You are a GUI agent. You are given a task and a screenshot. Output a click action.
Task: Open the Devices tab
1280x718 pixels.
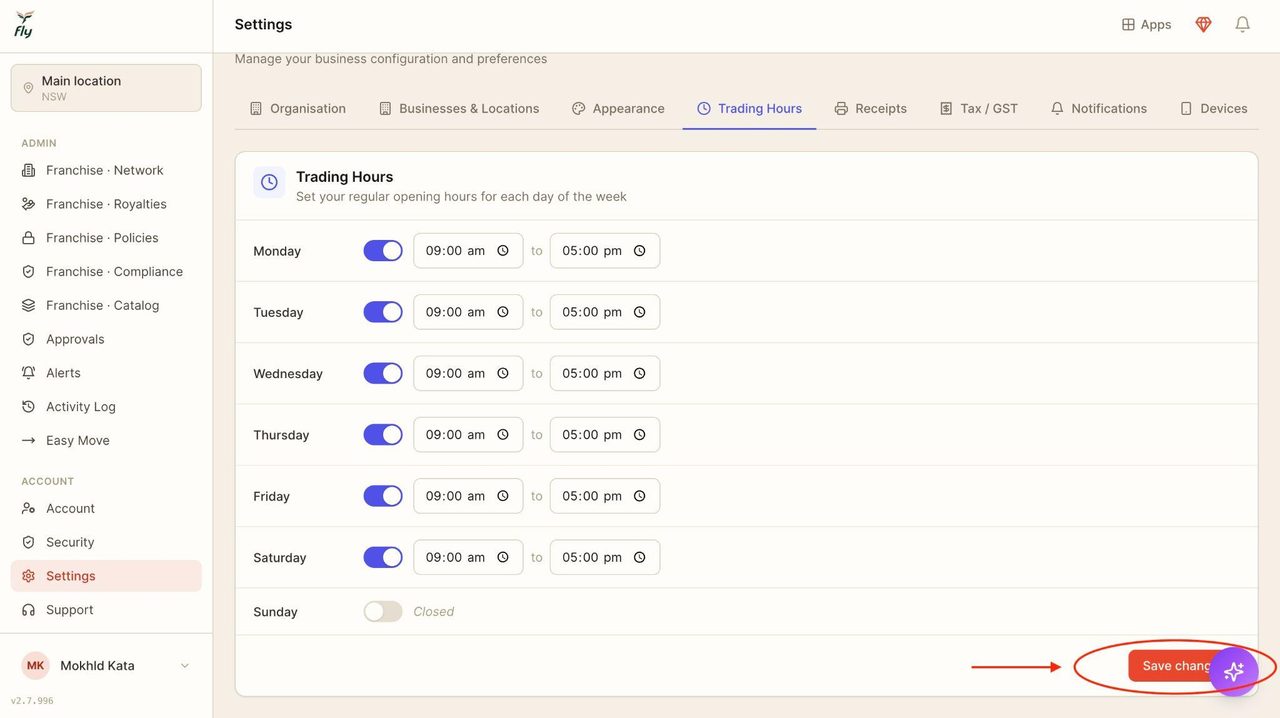coord(1214,108)
